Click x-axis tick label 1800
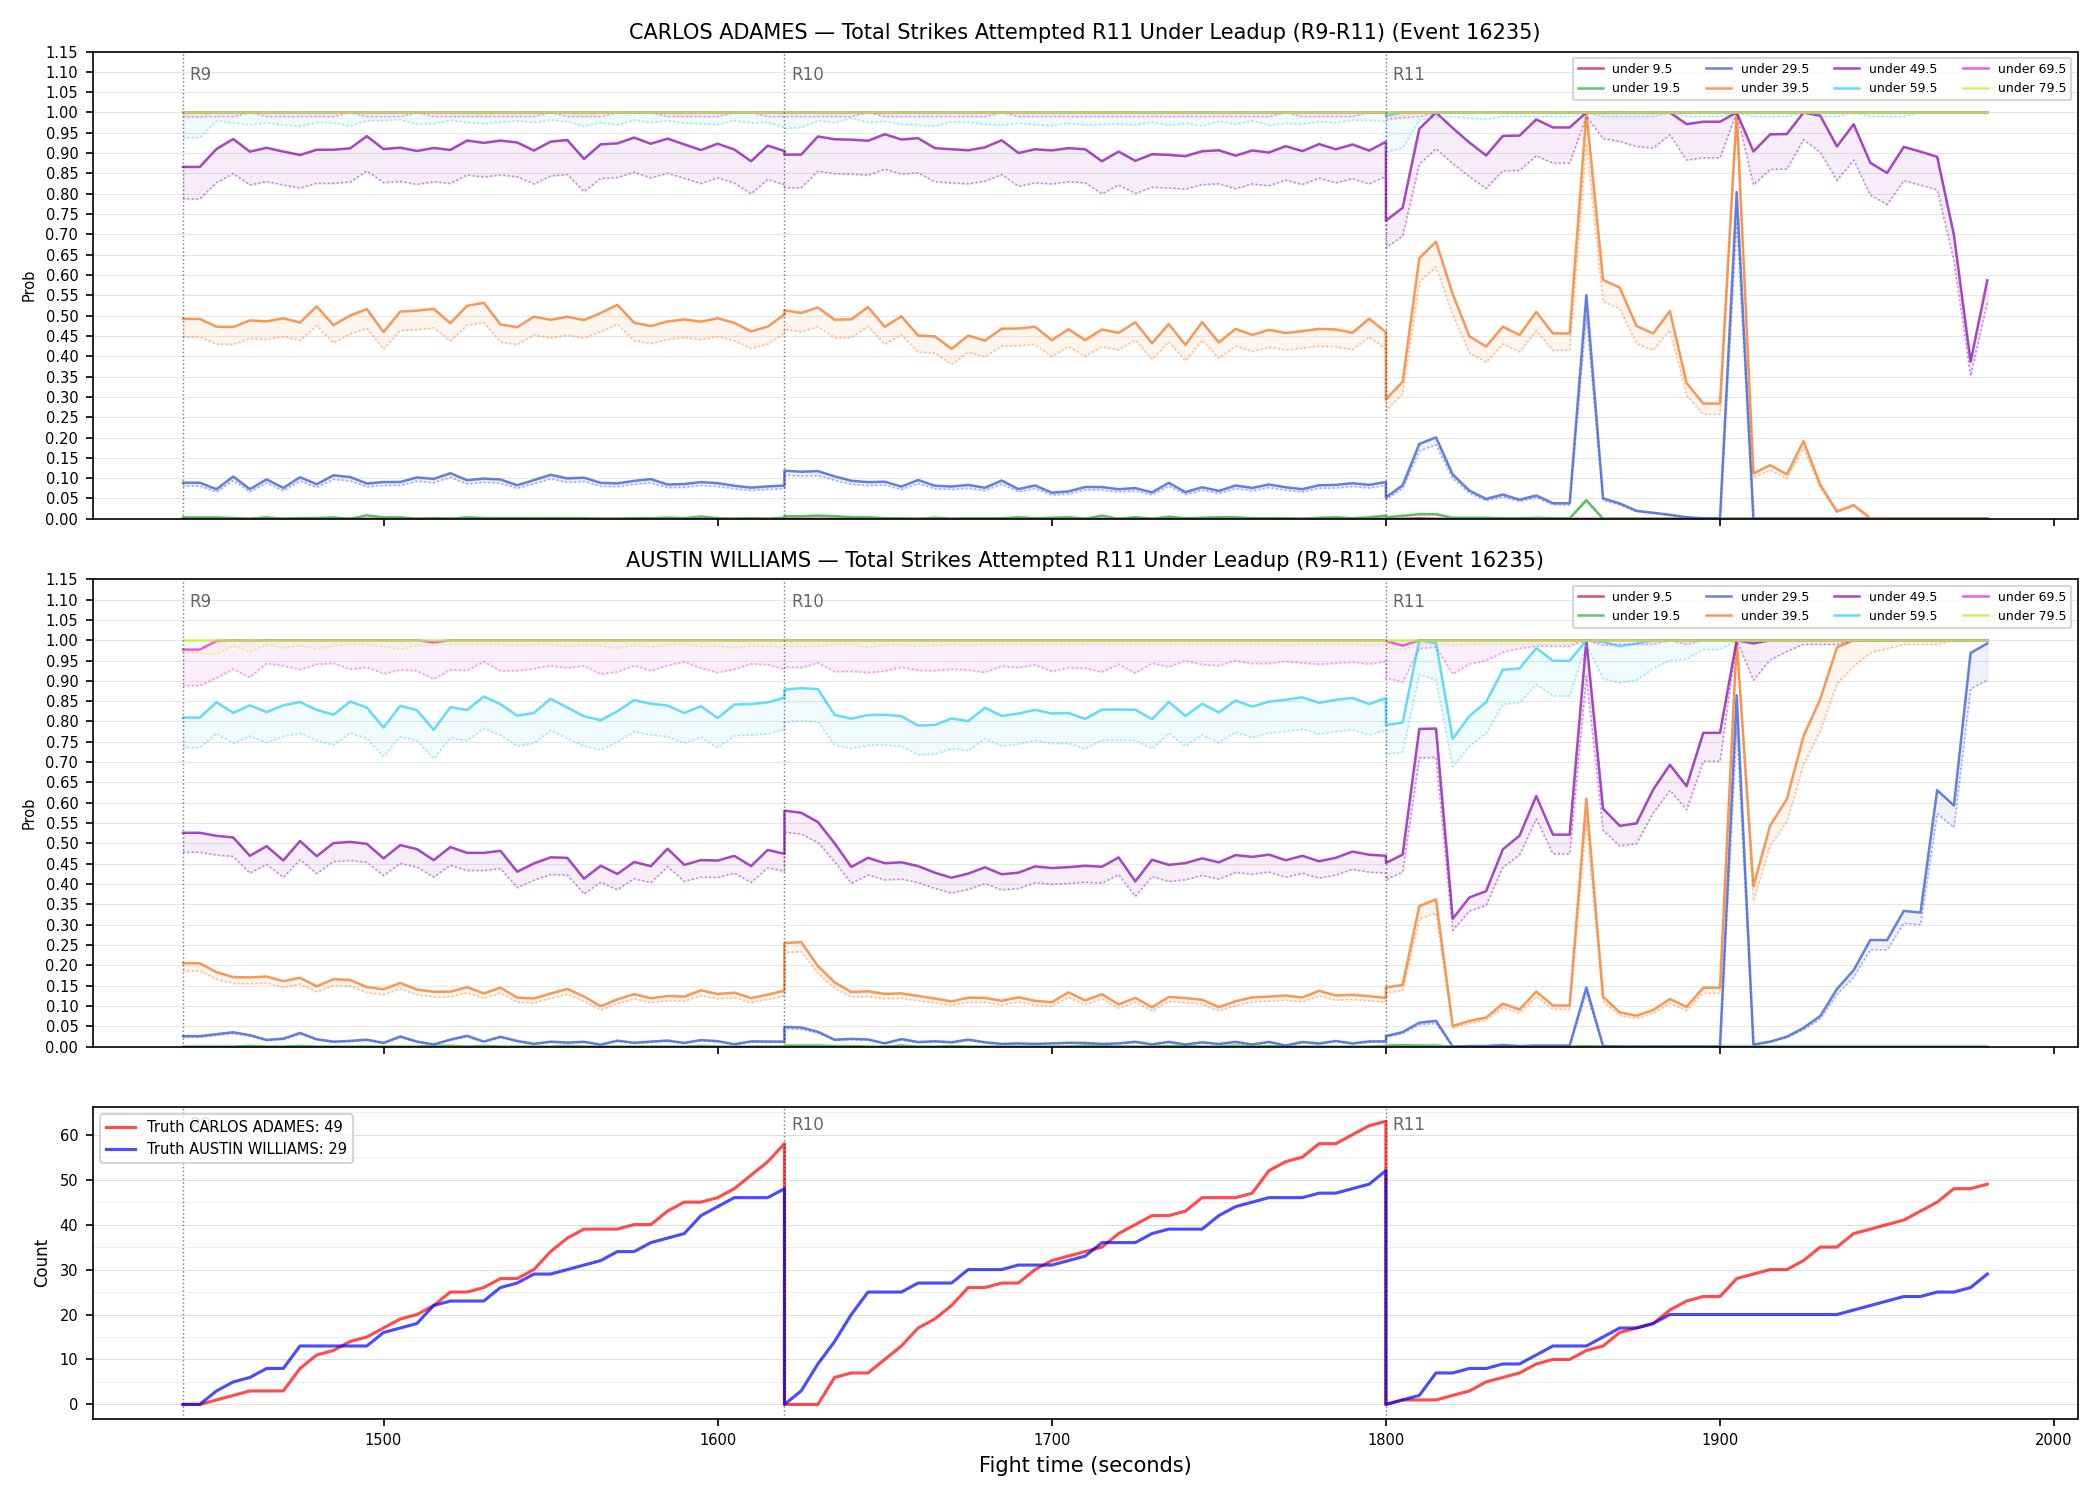Viewport: 2100px width, 1500px height. pyautogui.click(x=1385, y=1439)
